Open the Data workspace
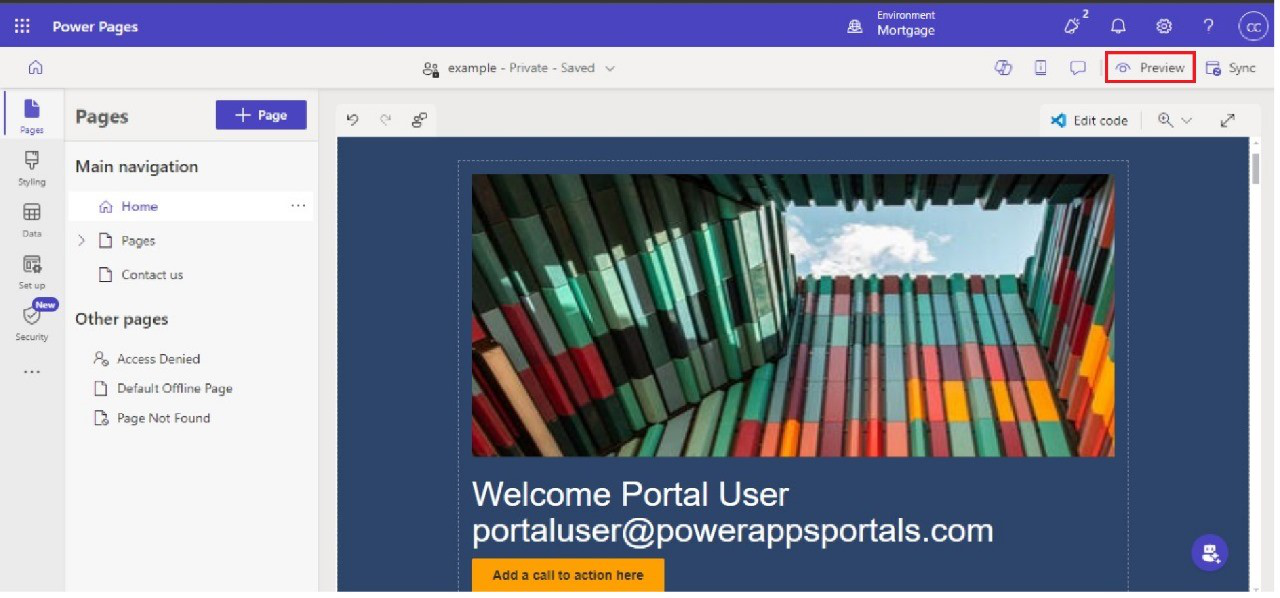The height and width of the screenshot is (598, 1280). click(32, 219)
